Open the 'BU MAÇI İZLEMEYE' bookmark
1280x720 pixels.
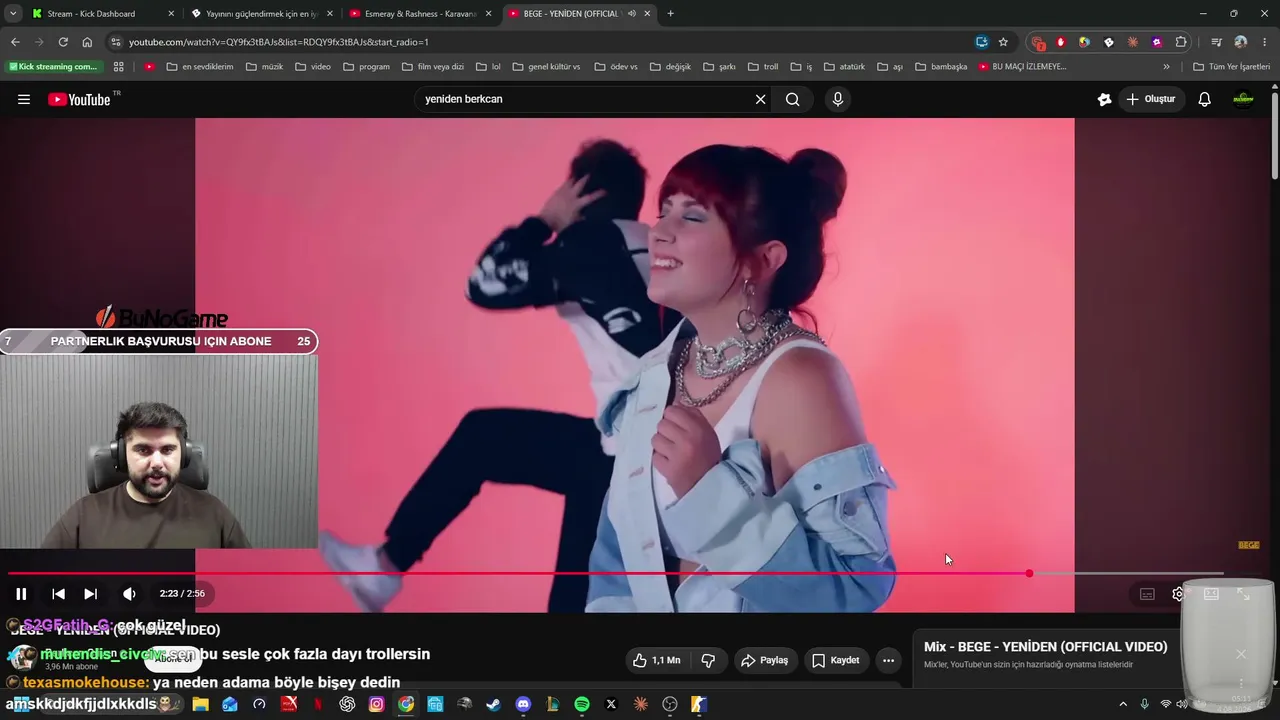[1022, 67]
